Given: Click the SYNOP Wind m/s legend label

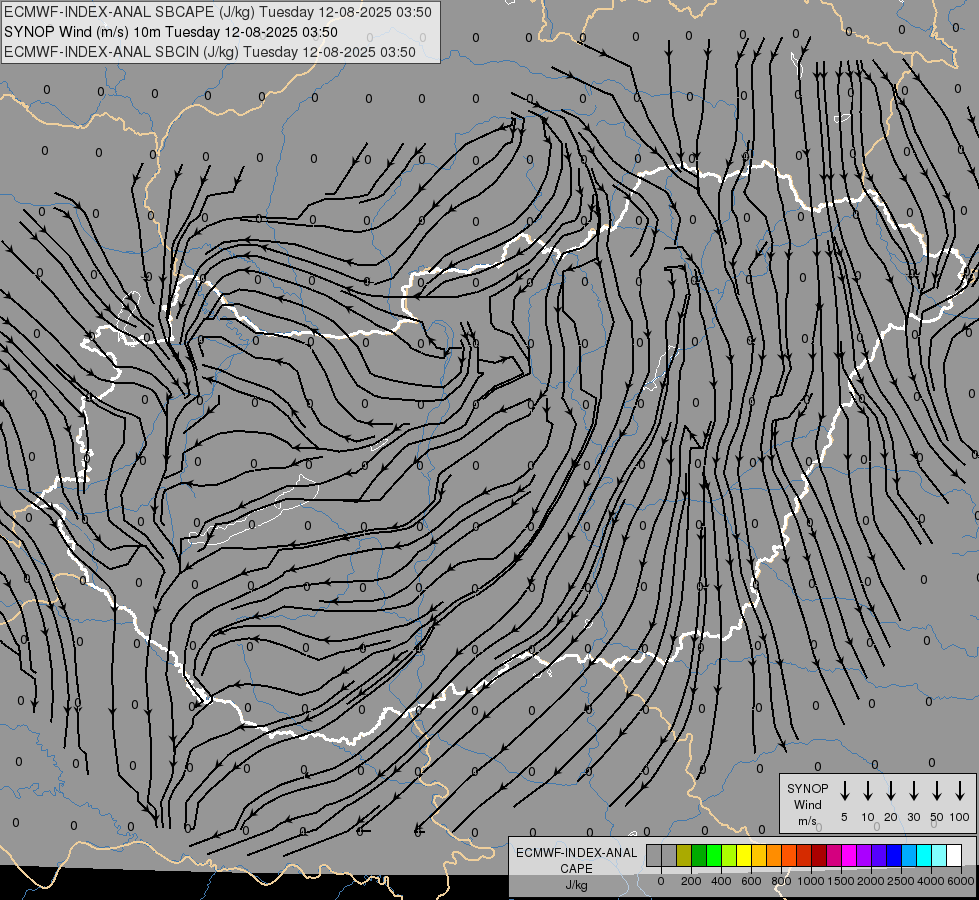Looking at the screenshot, I should 807,804.
